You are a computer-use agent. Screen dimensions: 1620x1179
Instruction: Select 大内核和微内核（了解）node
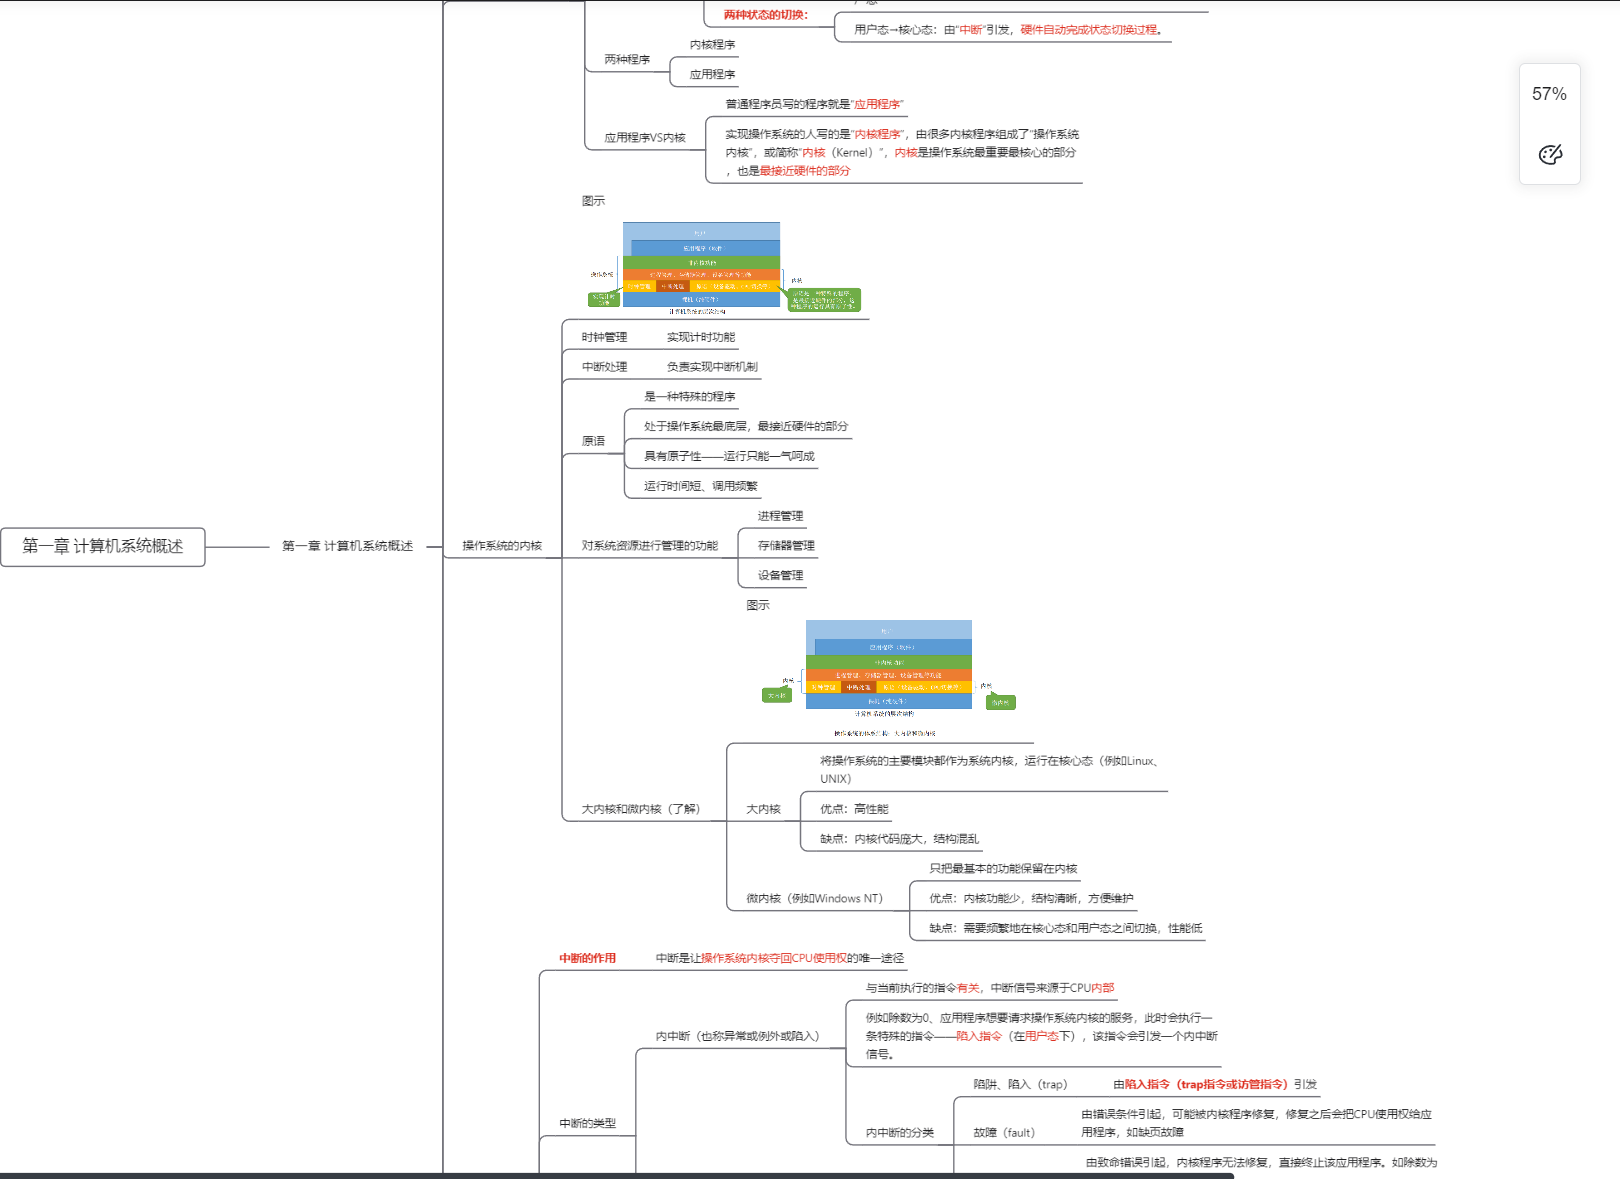pos(641,809)
